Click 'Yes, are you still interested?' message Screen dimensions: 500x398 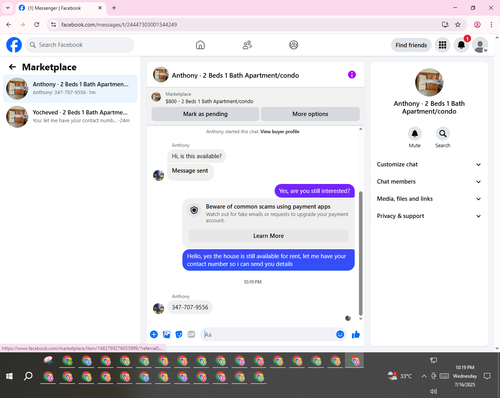[314, 191]
